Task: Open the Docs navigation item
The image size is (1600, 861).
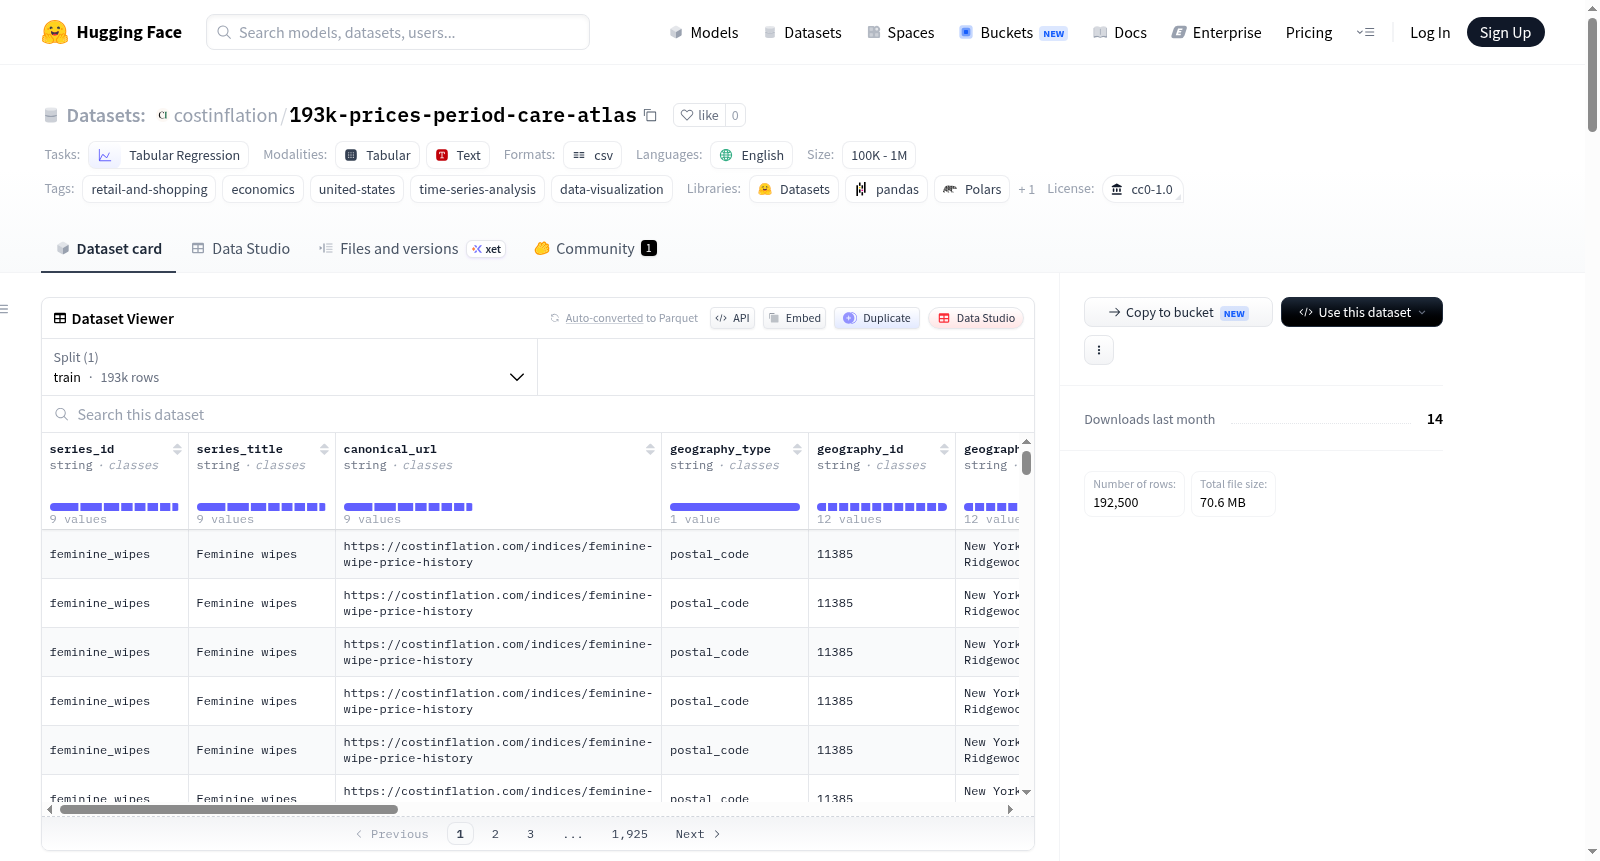Action: click(1120, 32)
